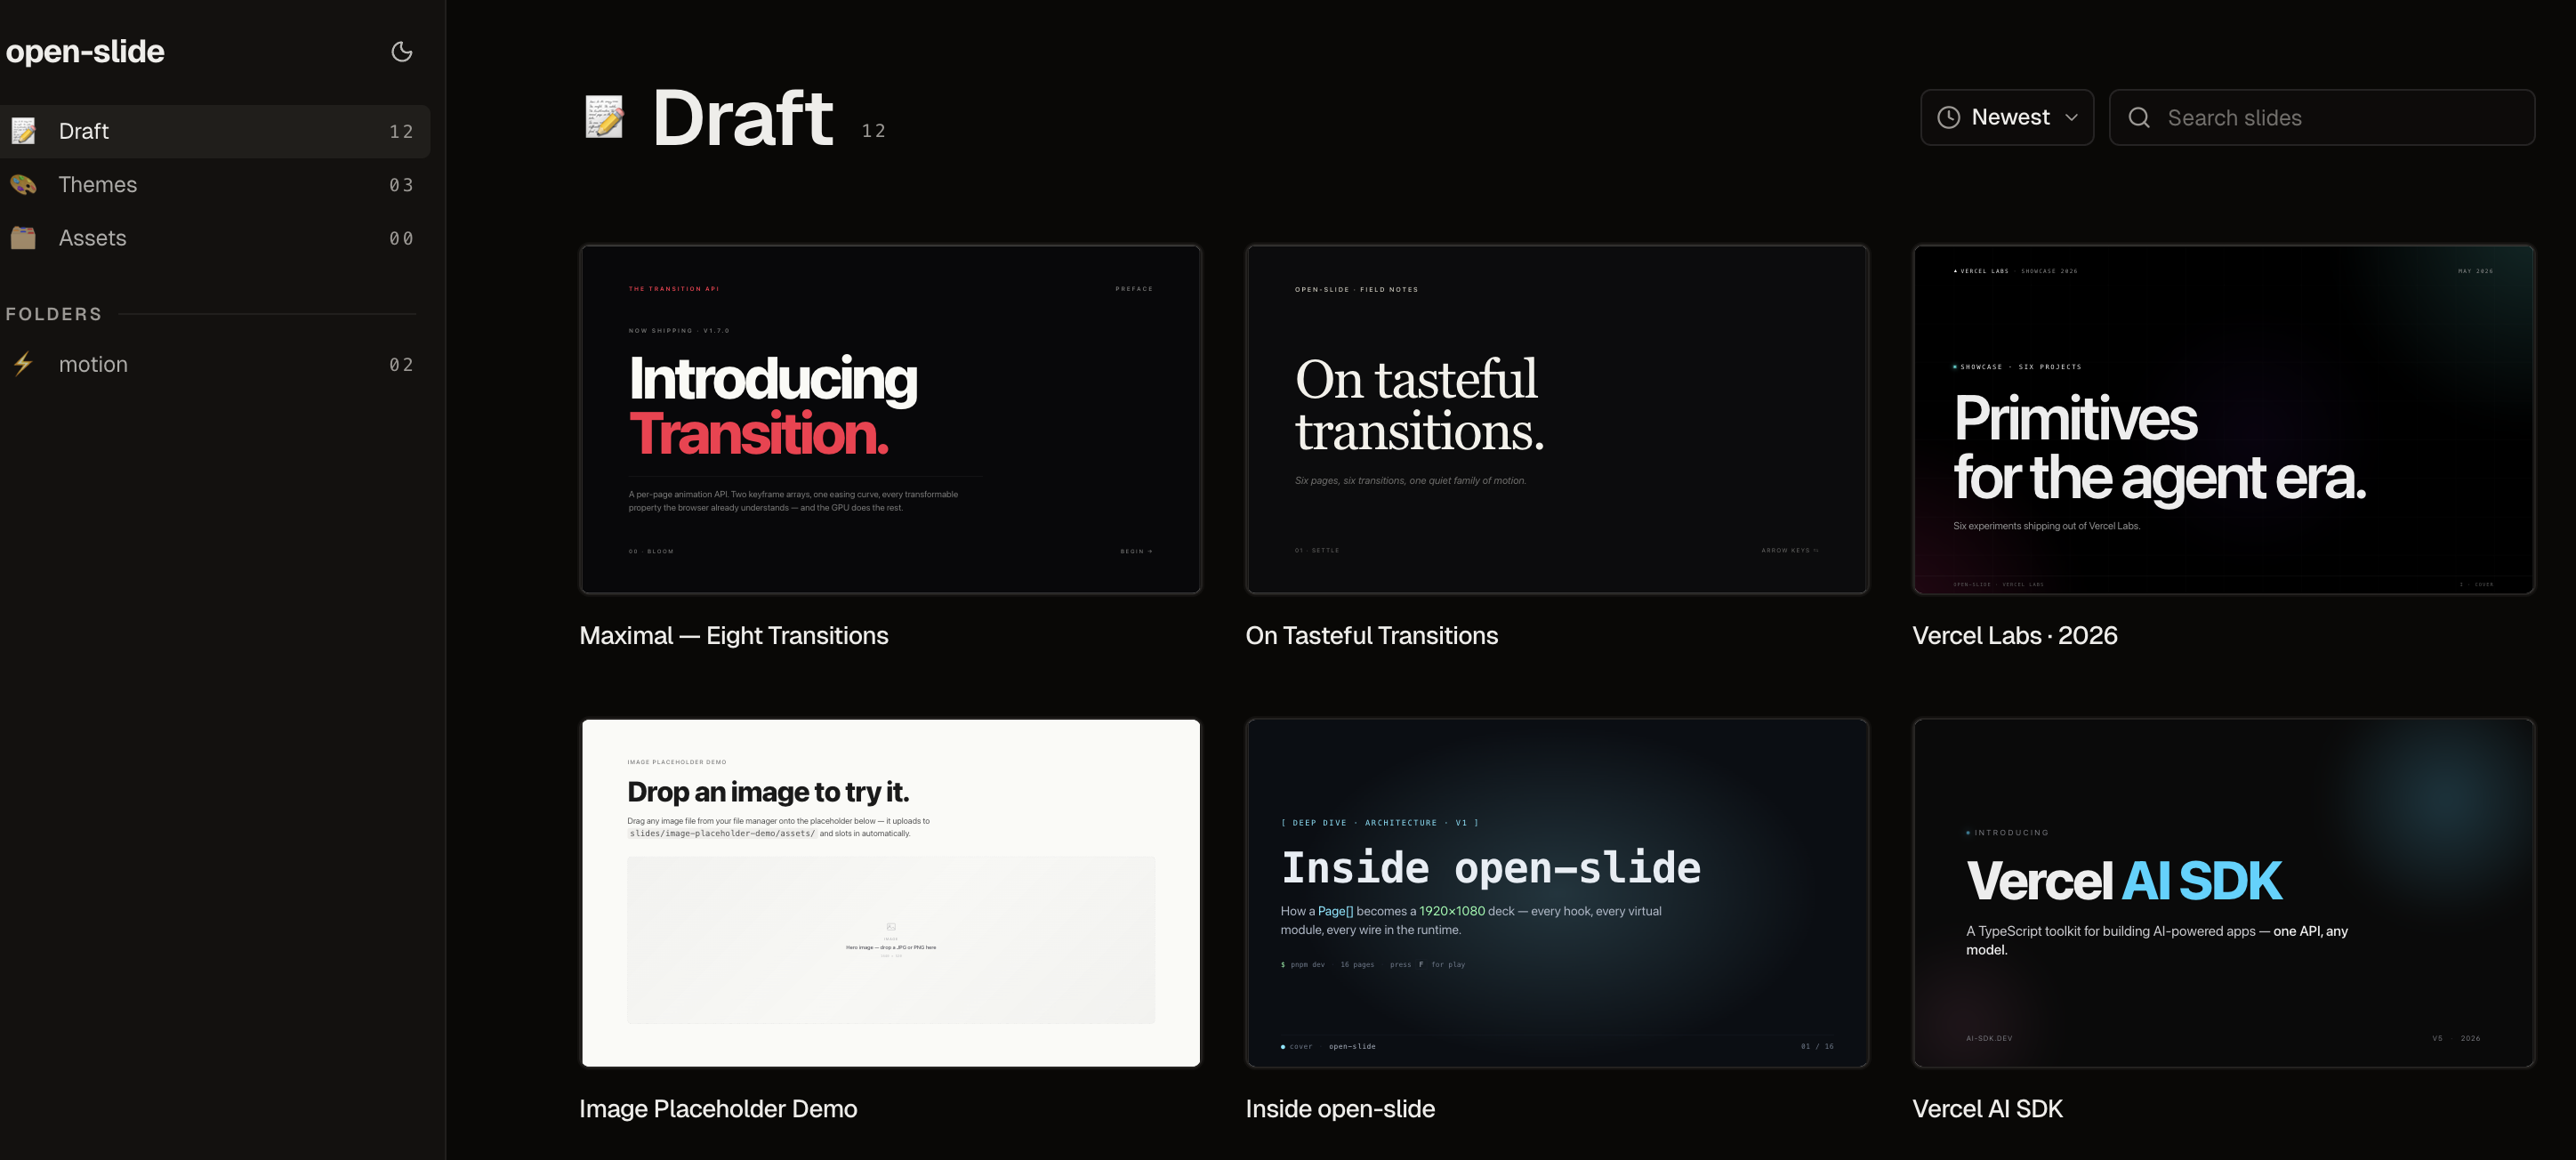This screenshot has height=1160, width=2576.
Task: Open the motion folder
Action: (215, 364)
